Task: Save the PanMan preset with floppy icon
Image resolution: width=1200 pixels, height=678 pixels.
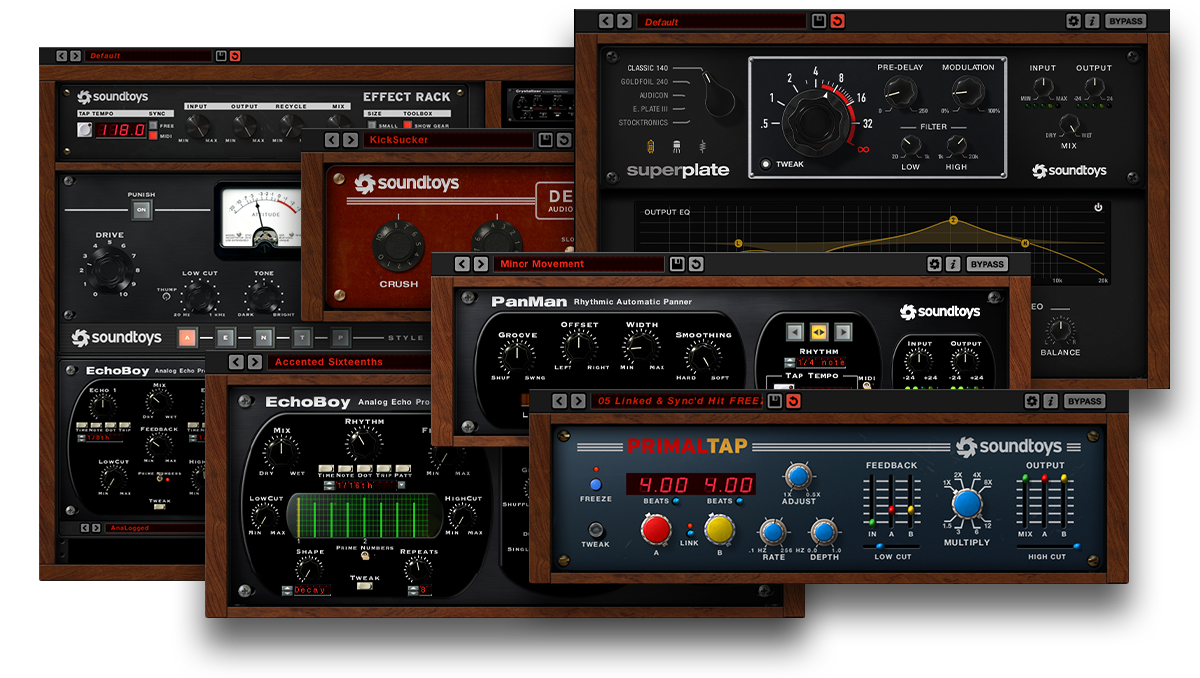Action: [677, 264]
